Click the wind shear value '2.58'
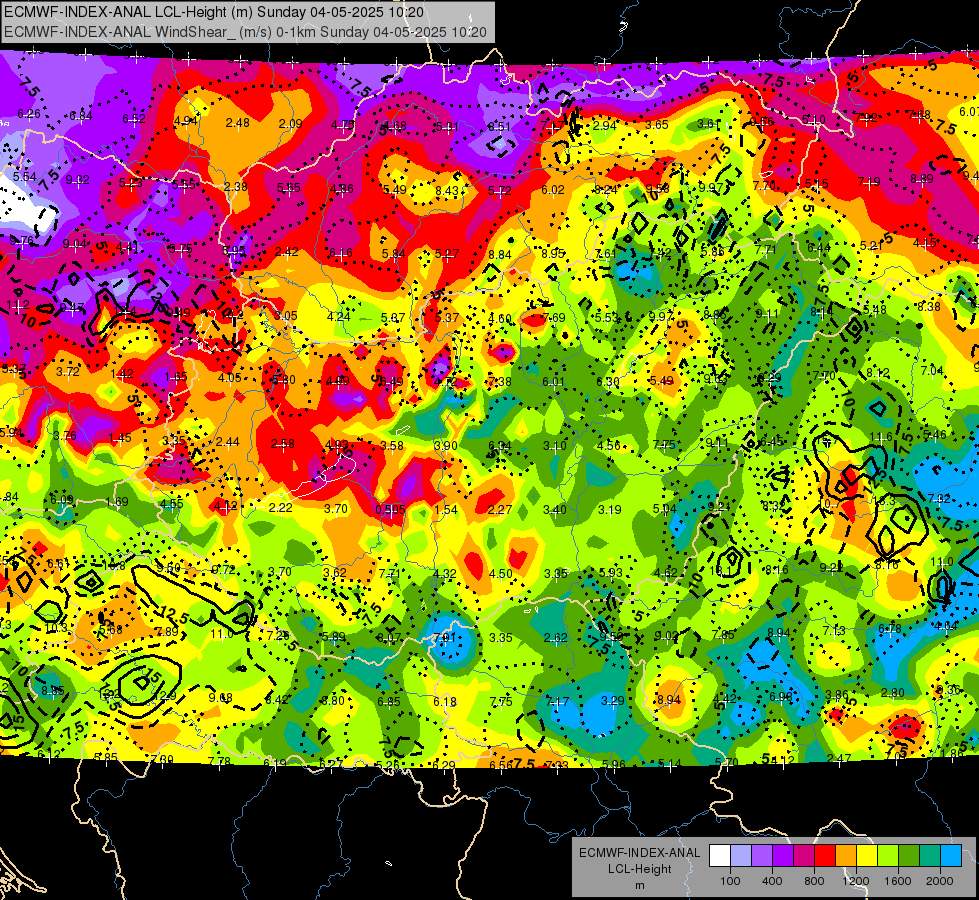The height and width of the screenshot is (900, 979). click(x=282, y=444)
